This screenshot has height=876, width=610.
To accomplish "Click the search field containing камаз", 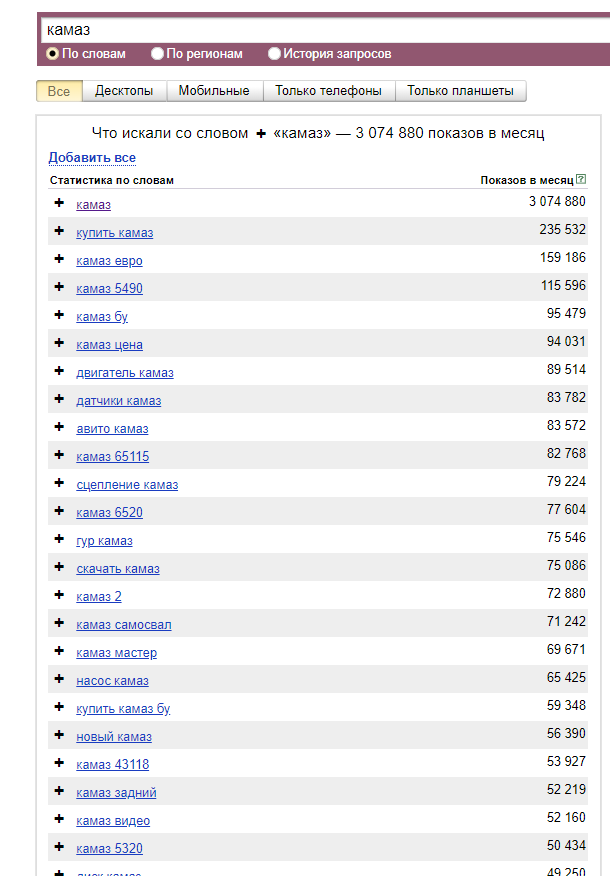I will tap(320, 30).
